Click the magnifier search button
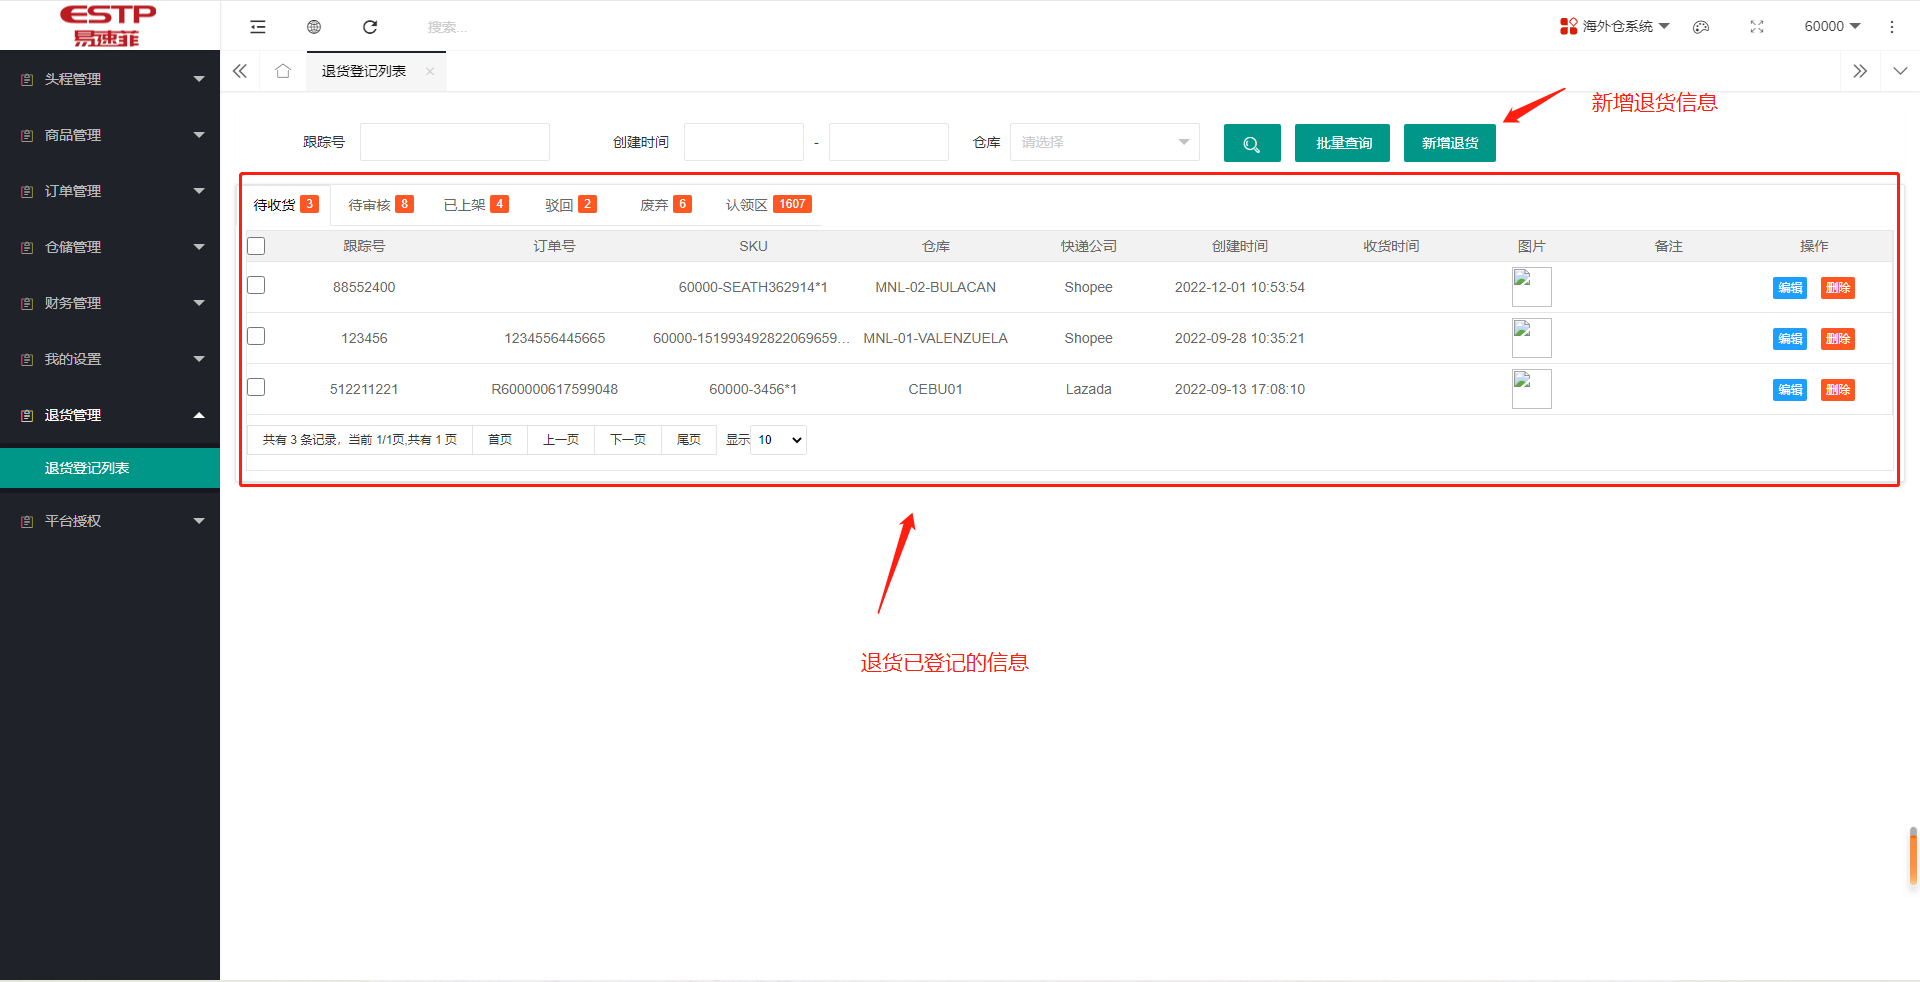Viewport: 1920px width, 982px height. coord(1251,143)
